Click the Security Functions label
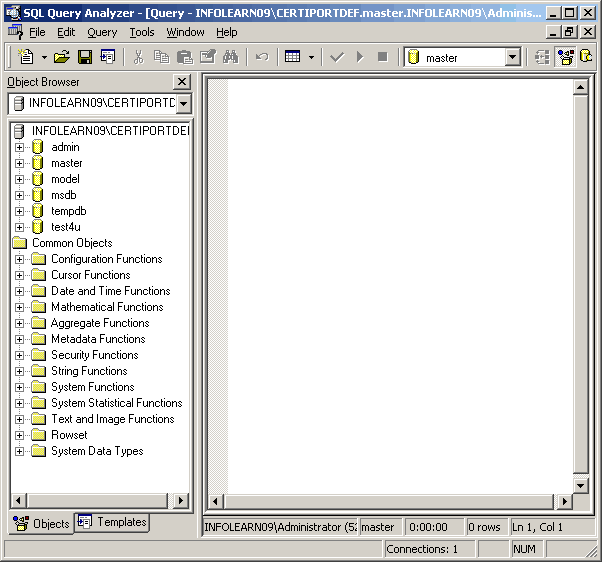Screen dimensions: 602x562 coord(94,355)
